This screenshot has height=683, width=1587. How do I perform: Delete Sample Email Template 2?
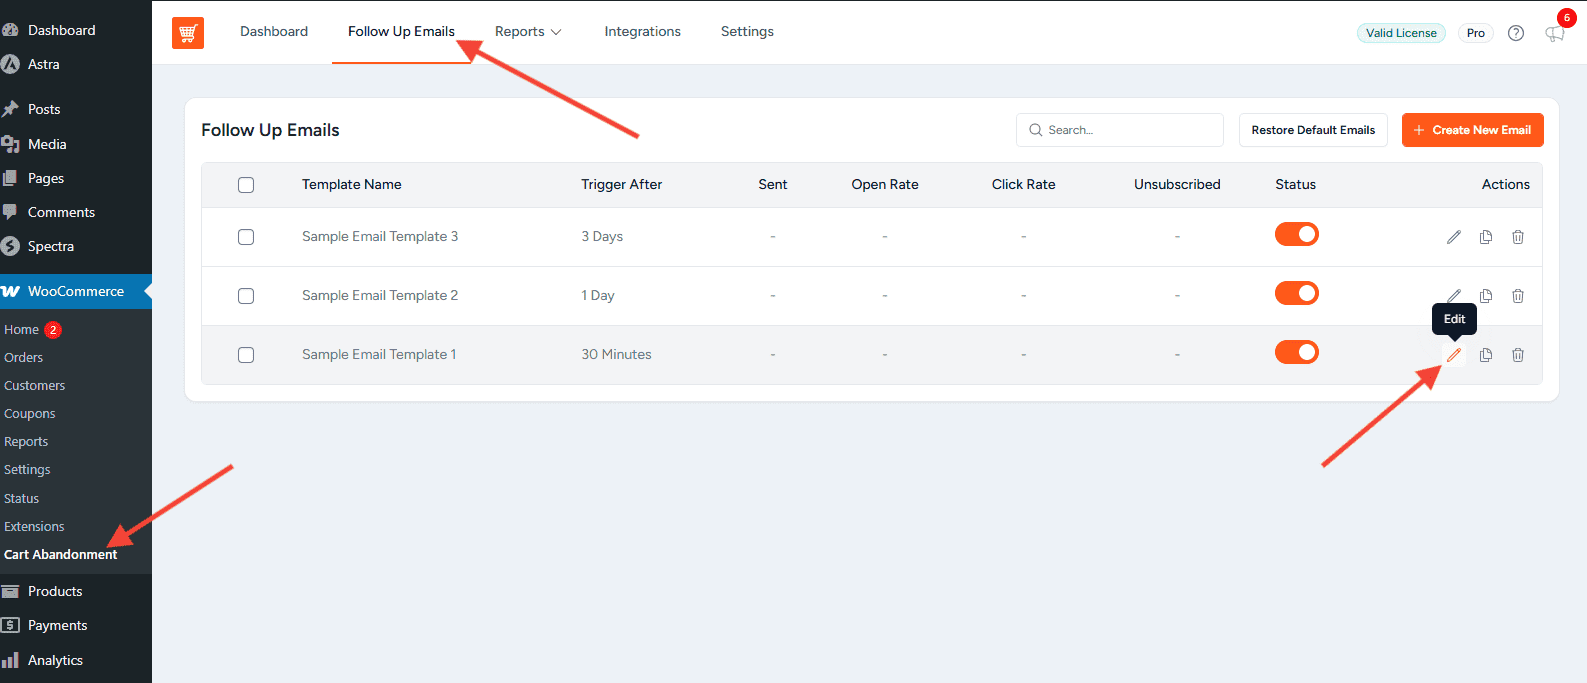[1518, 296]
